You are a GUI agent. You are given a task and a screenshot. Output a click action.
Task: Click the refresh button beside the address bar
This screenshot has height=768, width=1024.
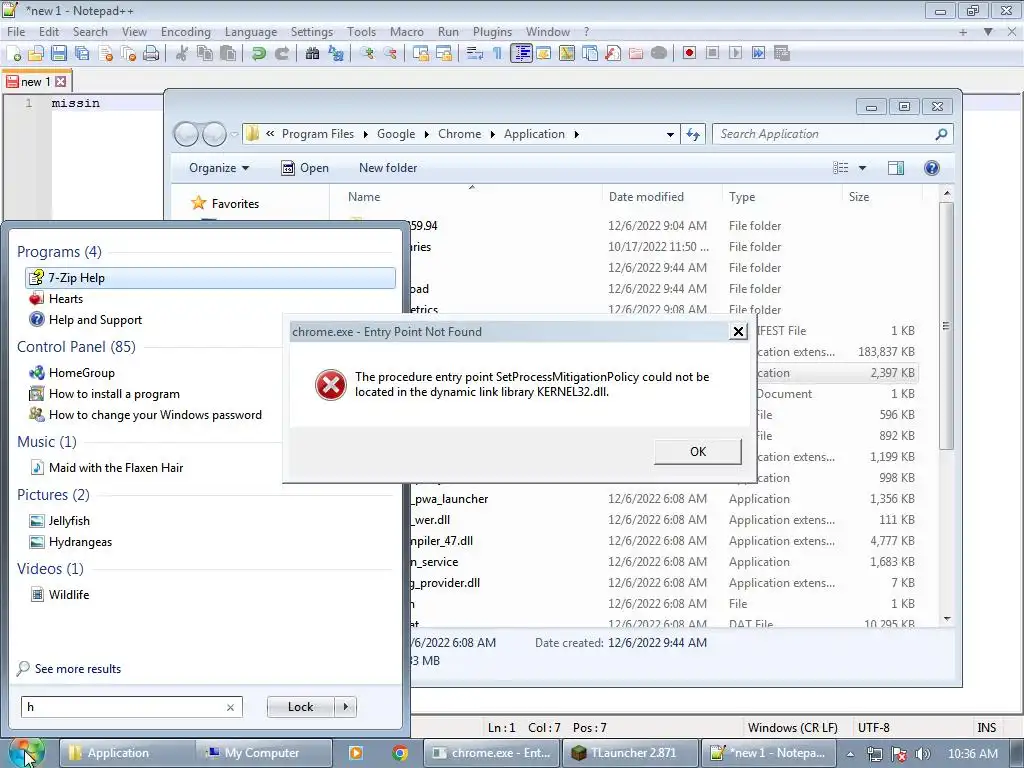(693, 135)
